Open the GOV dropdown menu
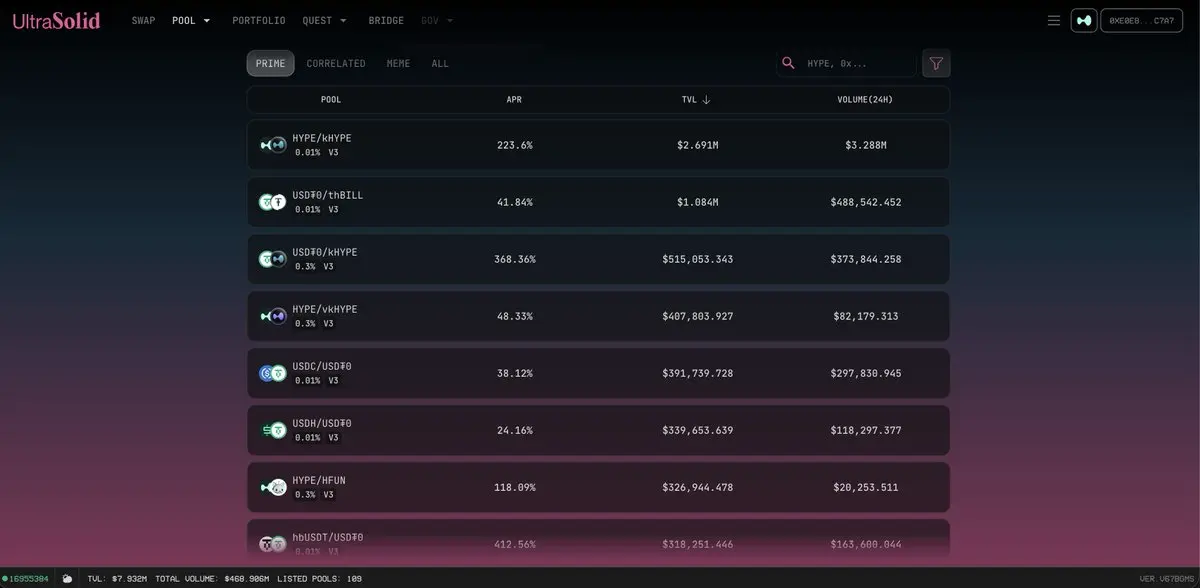This screenshot has height=588, width=1200. point(437,20)
